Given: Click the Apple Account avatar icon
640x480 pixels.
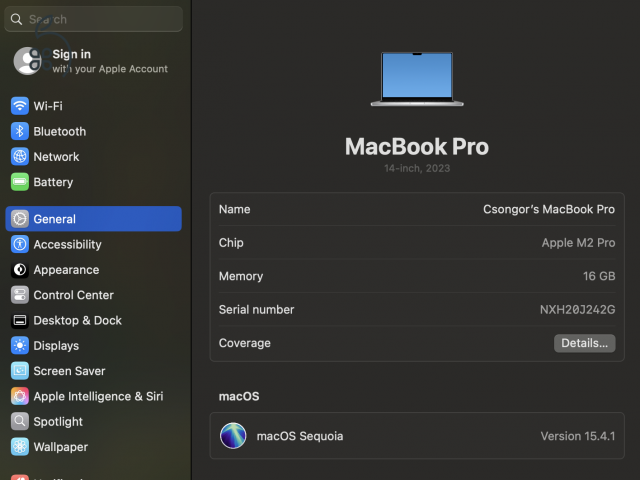Looking at the screenshot, I should 27,61.
